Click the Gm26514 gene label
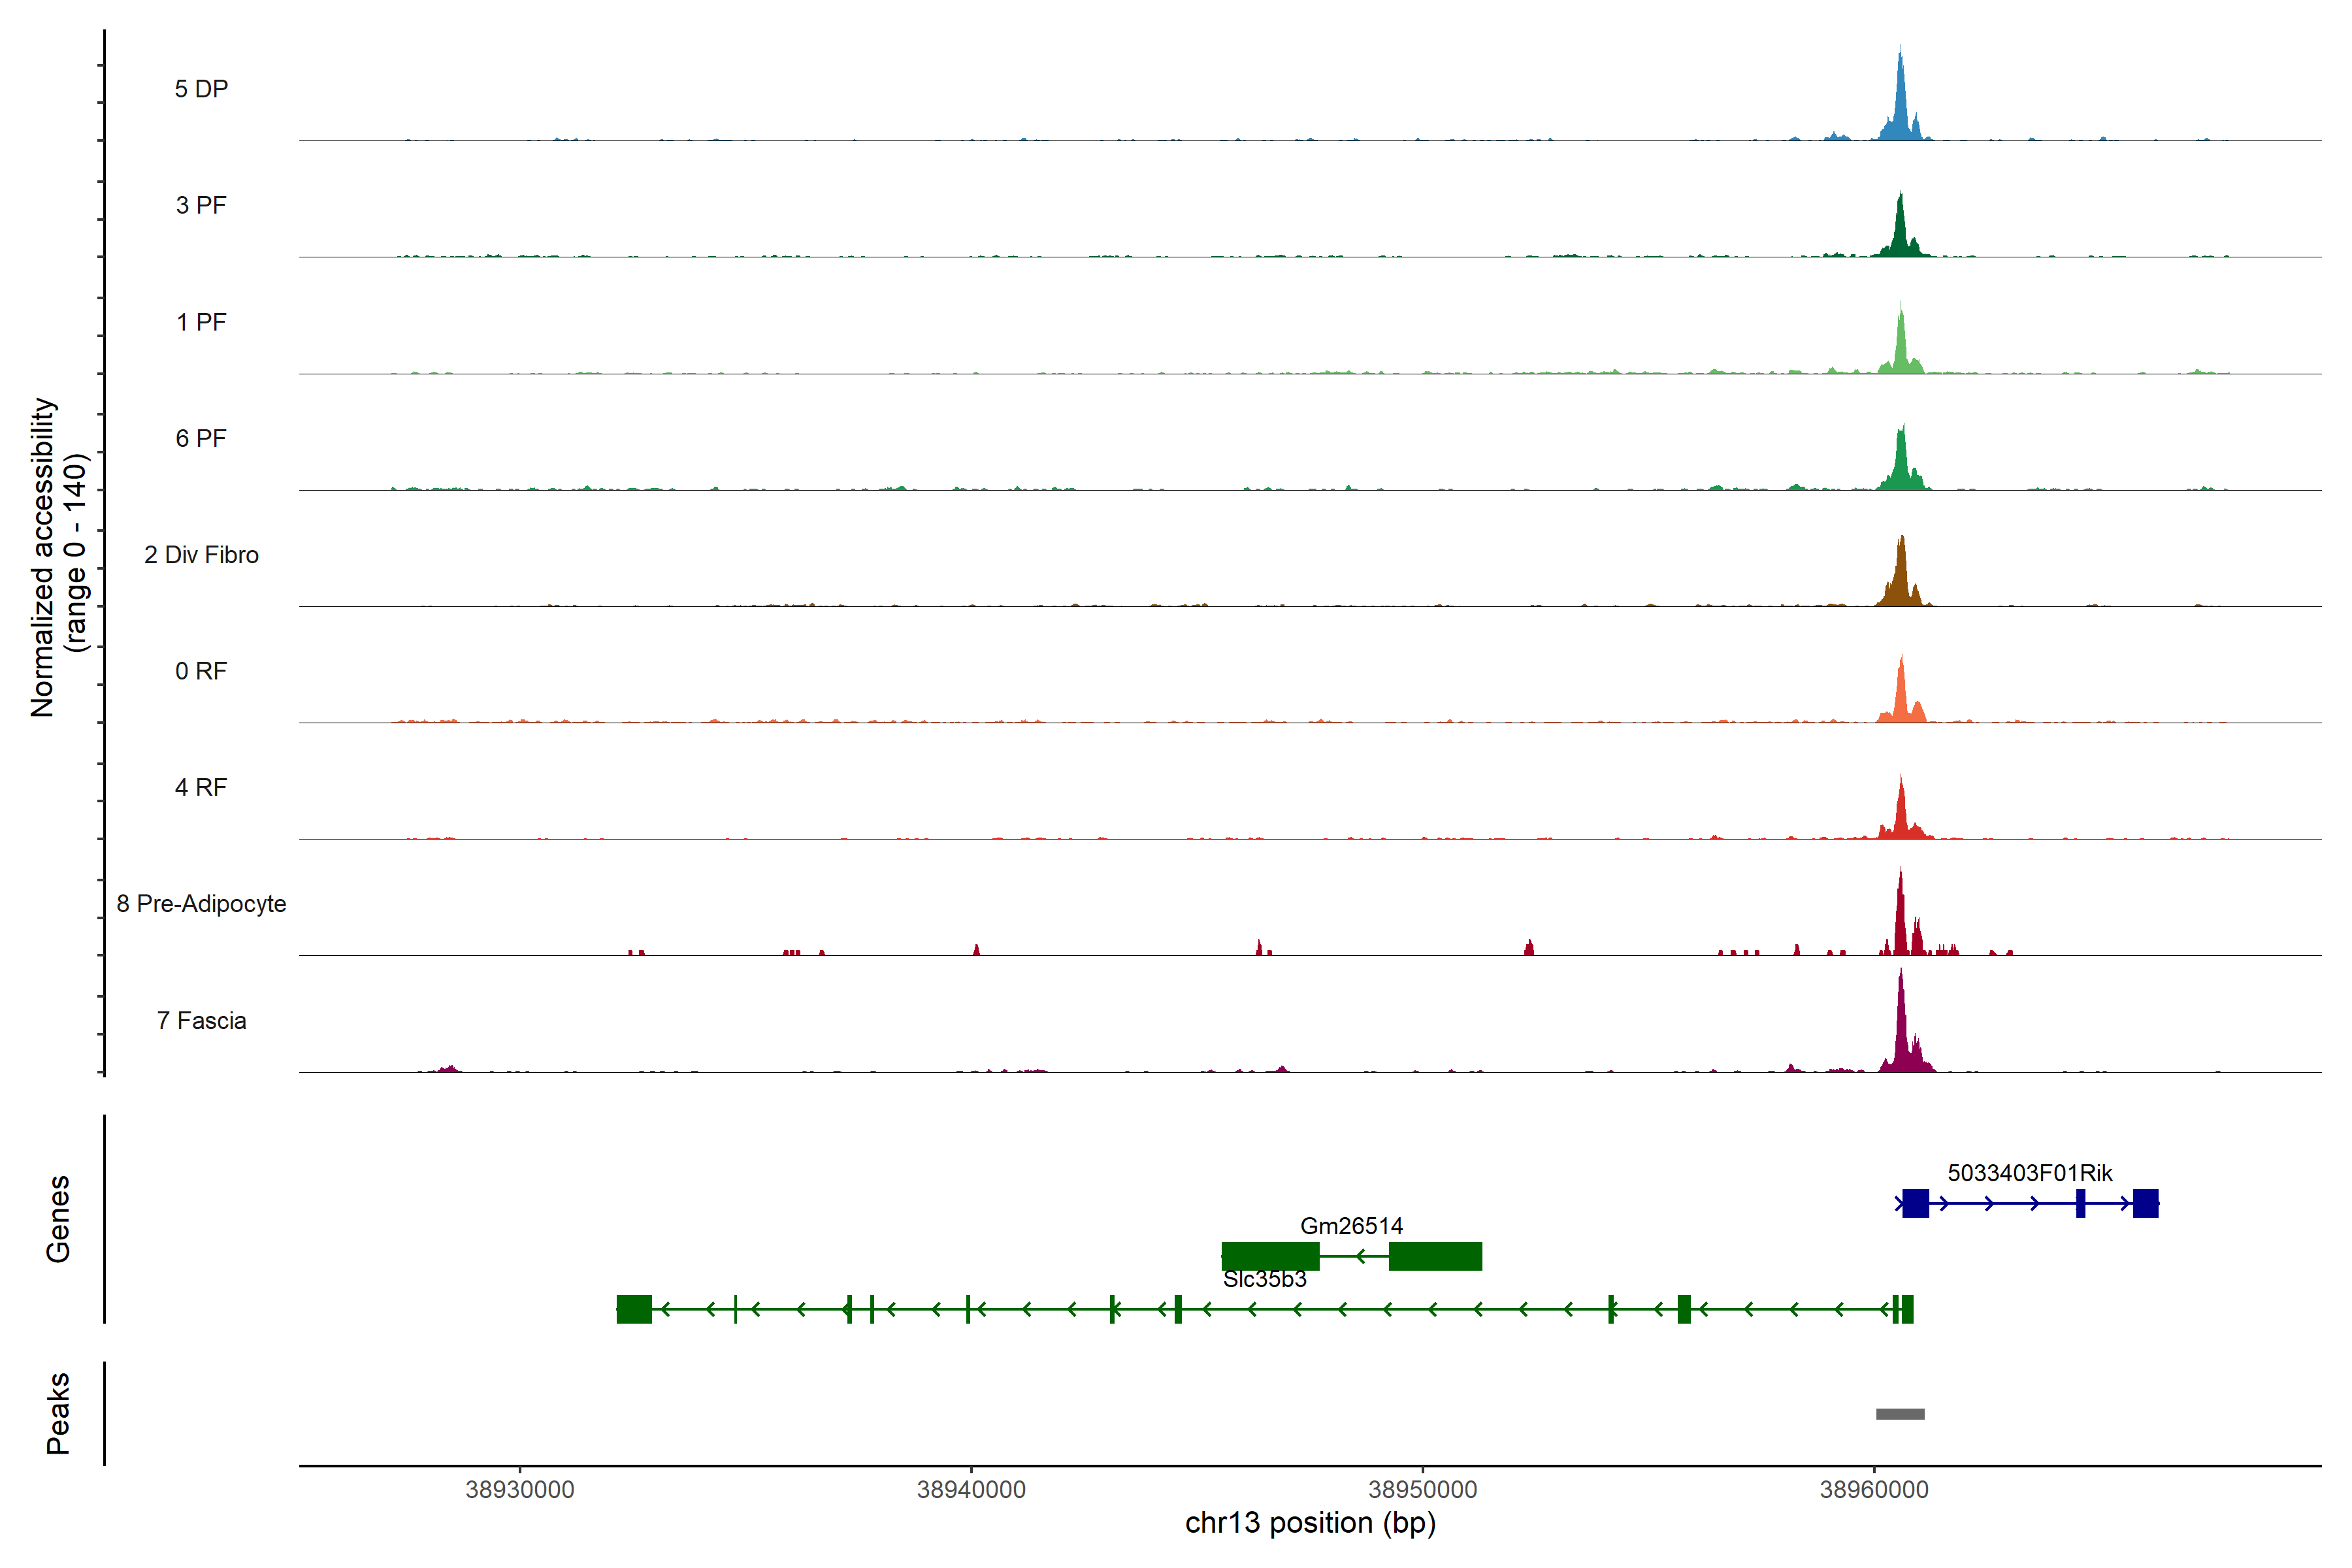This screenshot has height=1568, width=2352. pyautogui.click(x=1351, y=1226)
